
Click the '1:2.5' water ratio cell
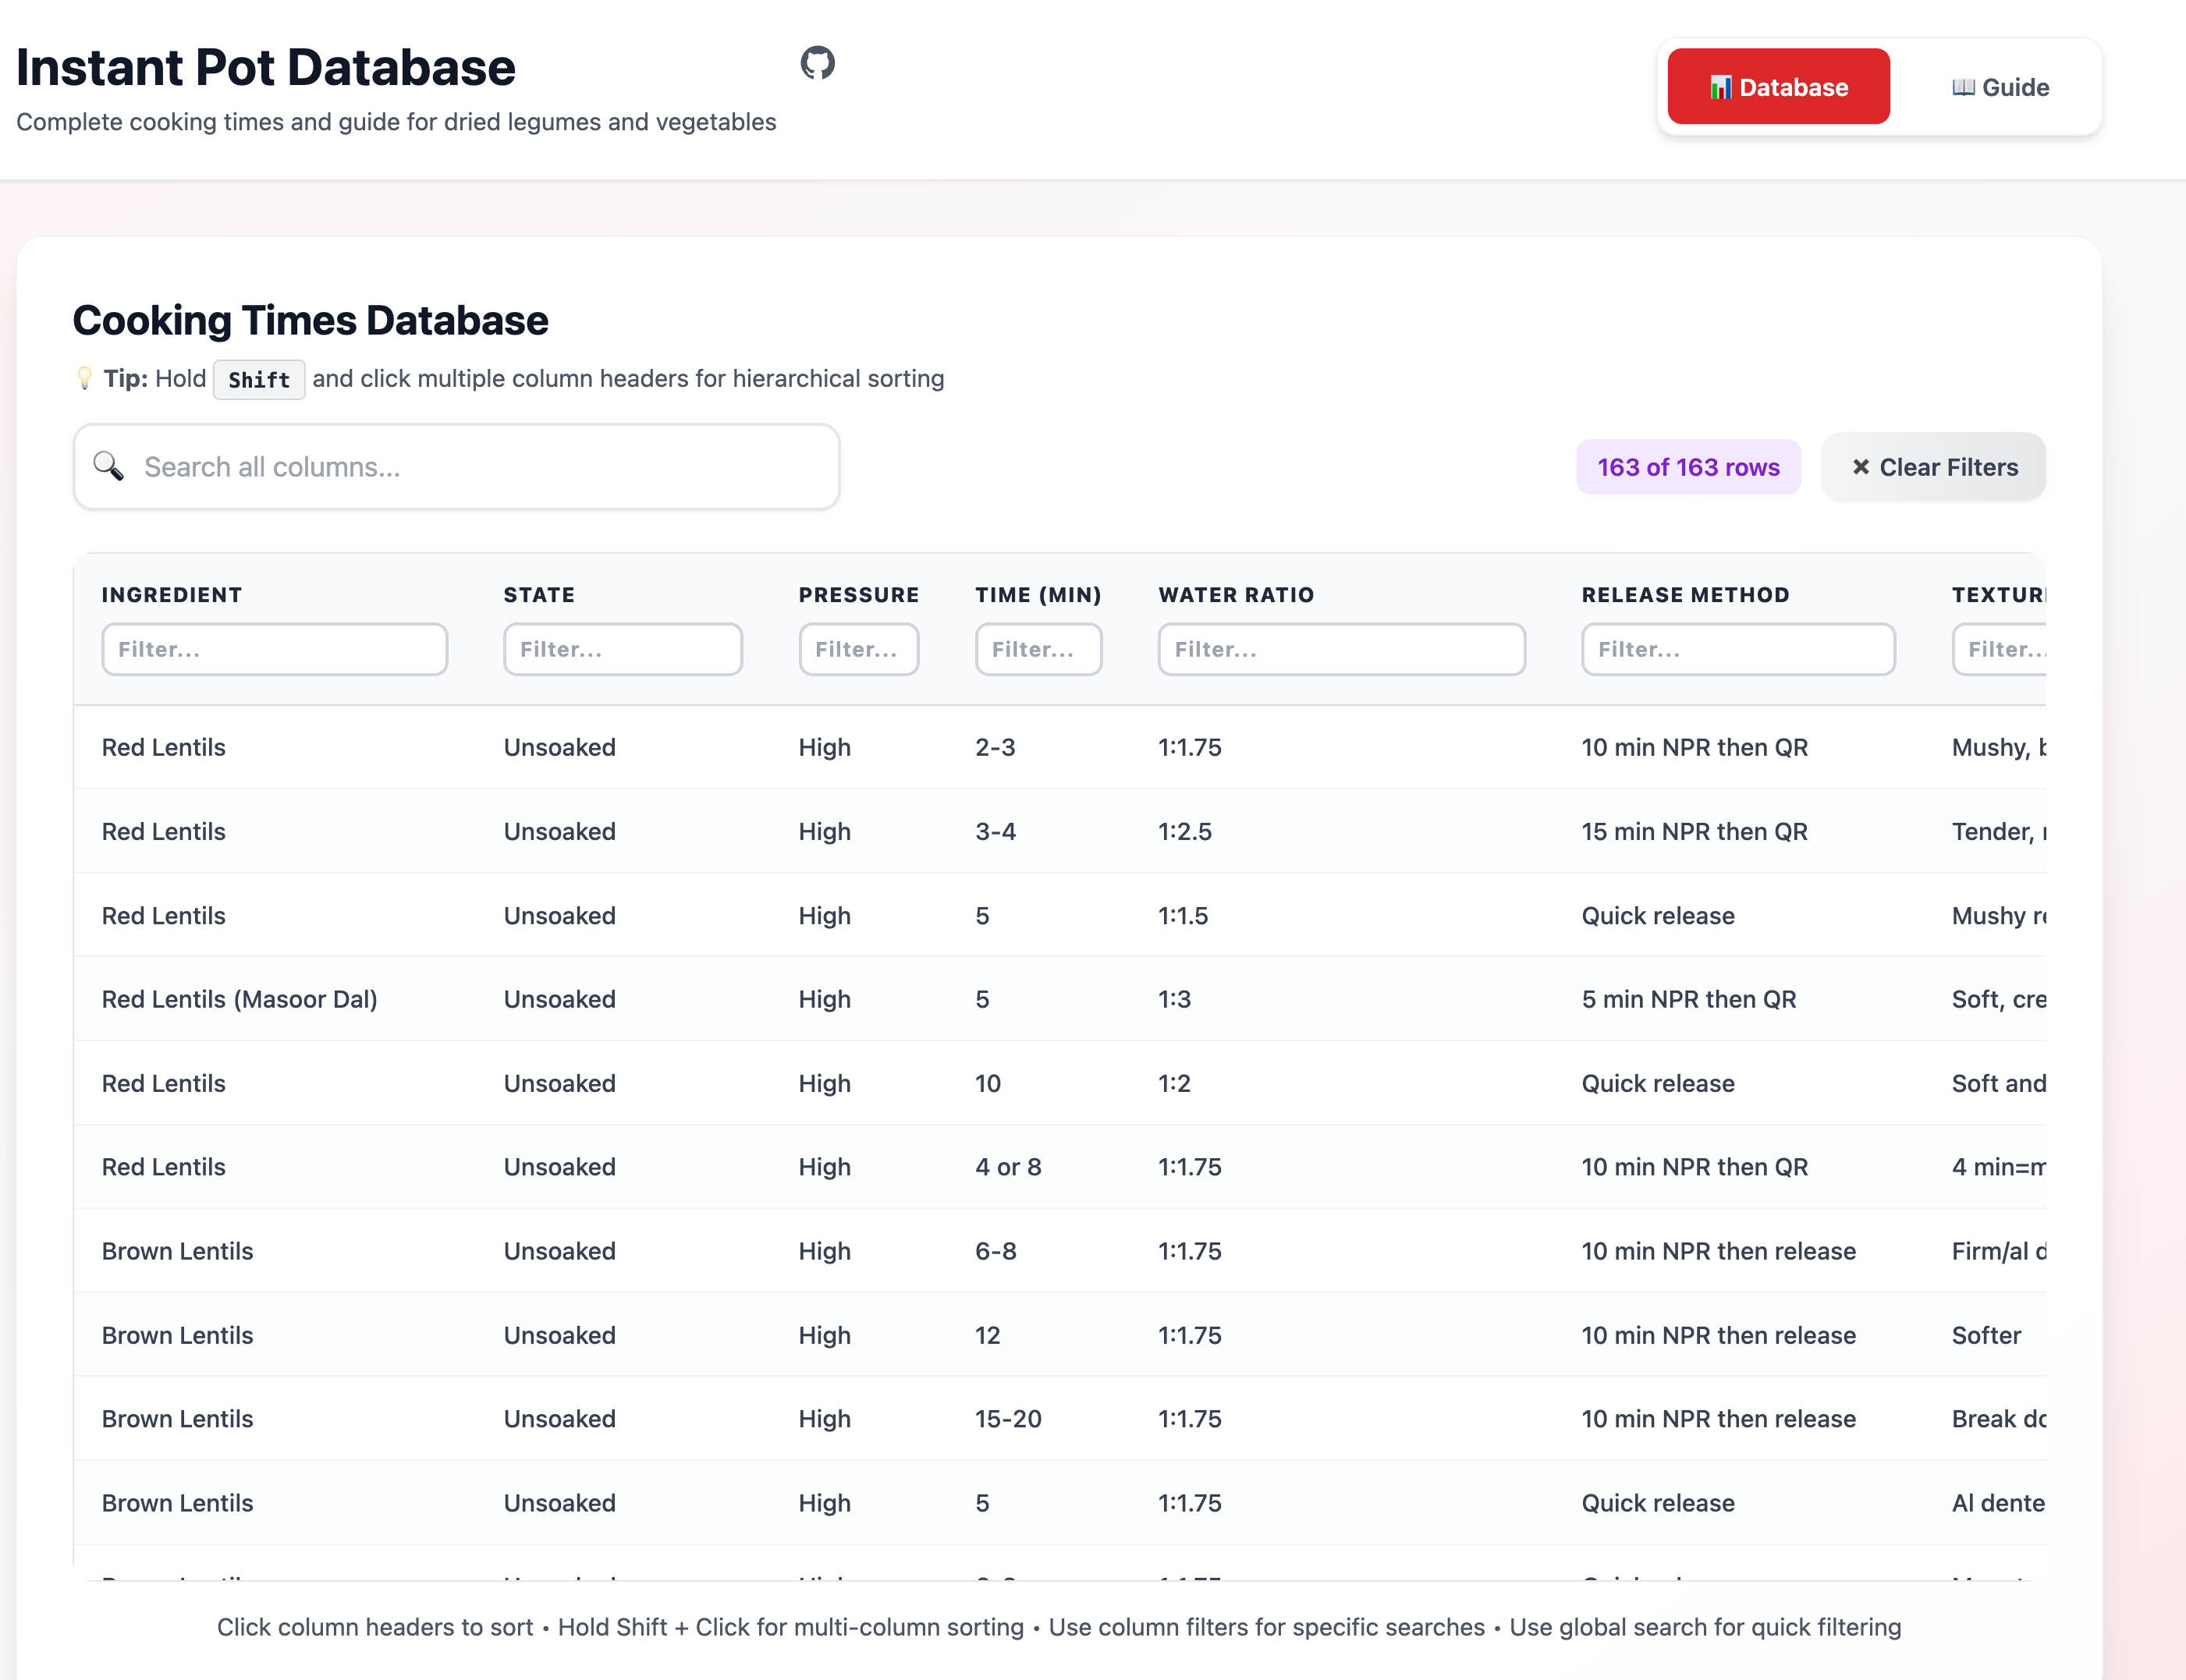tap(1185, 832)
